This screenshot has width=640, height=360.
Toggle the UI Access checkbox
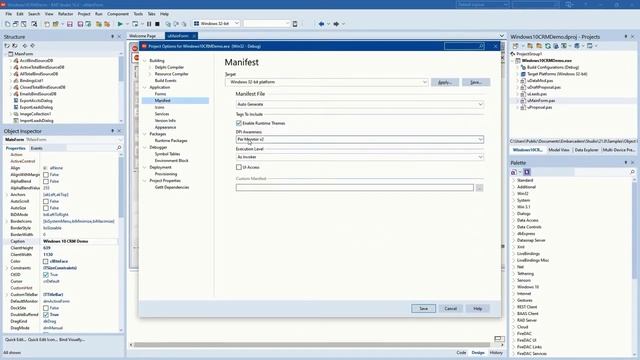point(239,167)
